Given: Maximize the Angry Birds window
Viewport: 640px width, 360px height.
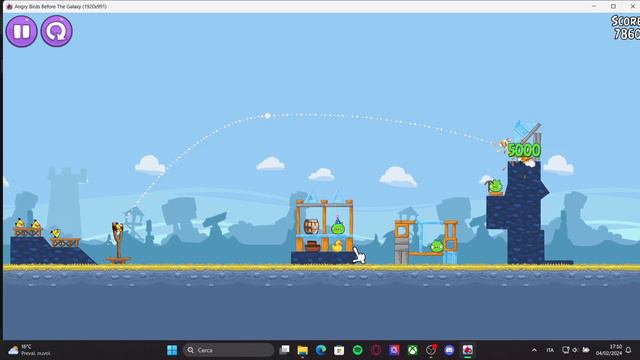Looking at the screenshot, I should tap(613, 7).
